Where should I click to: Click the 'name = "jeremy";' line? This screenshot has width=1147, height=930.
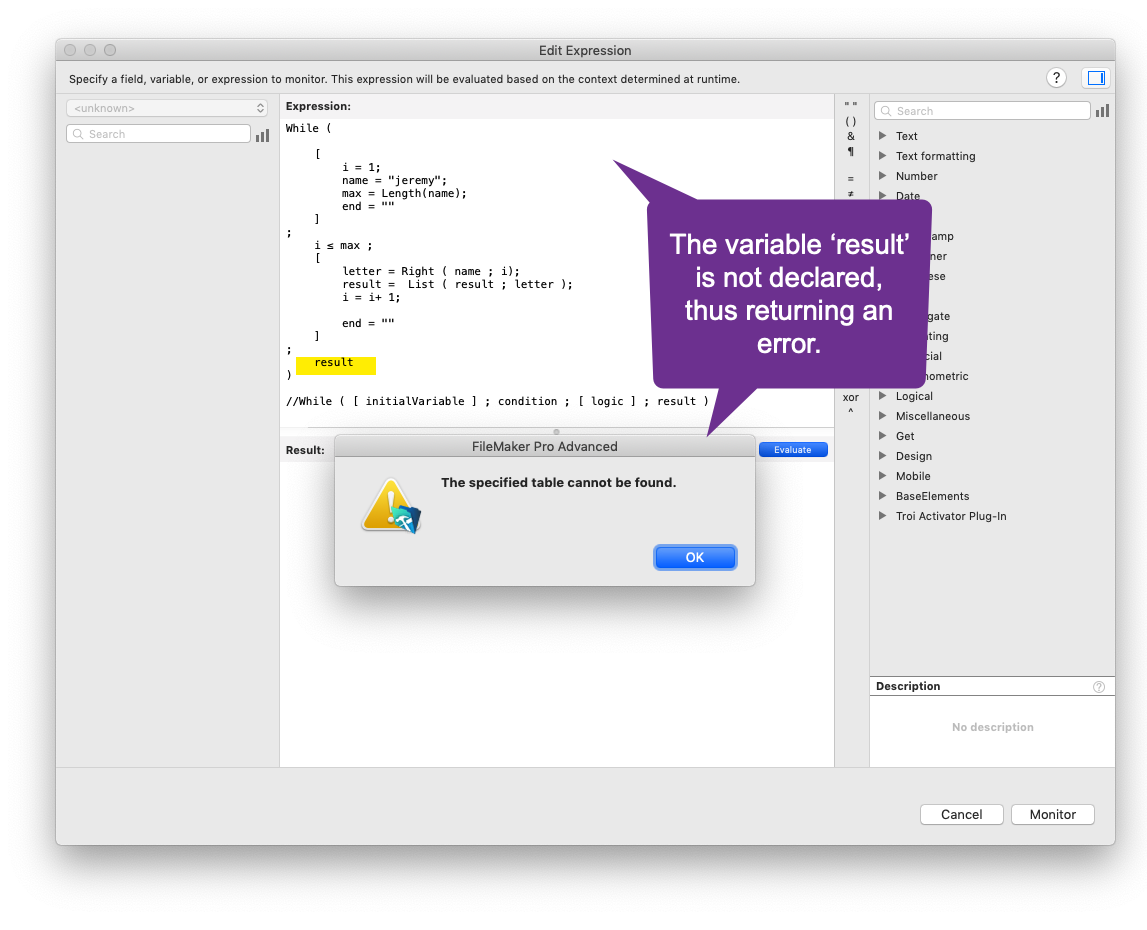[x=394, y=181]
